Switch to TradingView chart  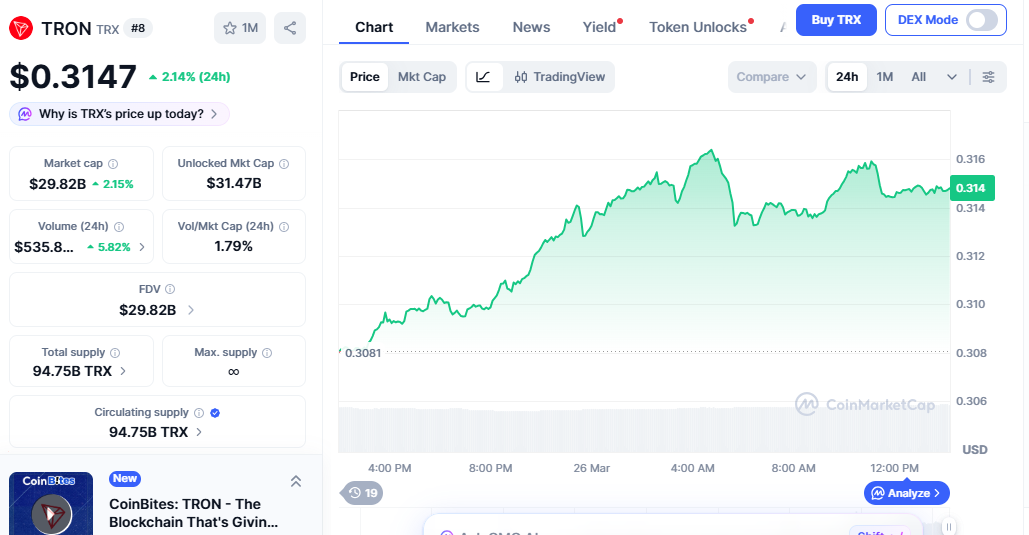tap(559, 77)
